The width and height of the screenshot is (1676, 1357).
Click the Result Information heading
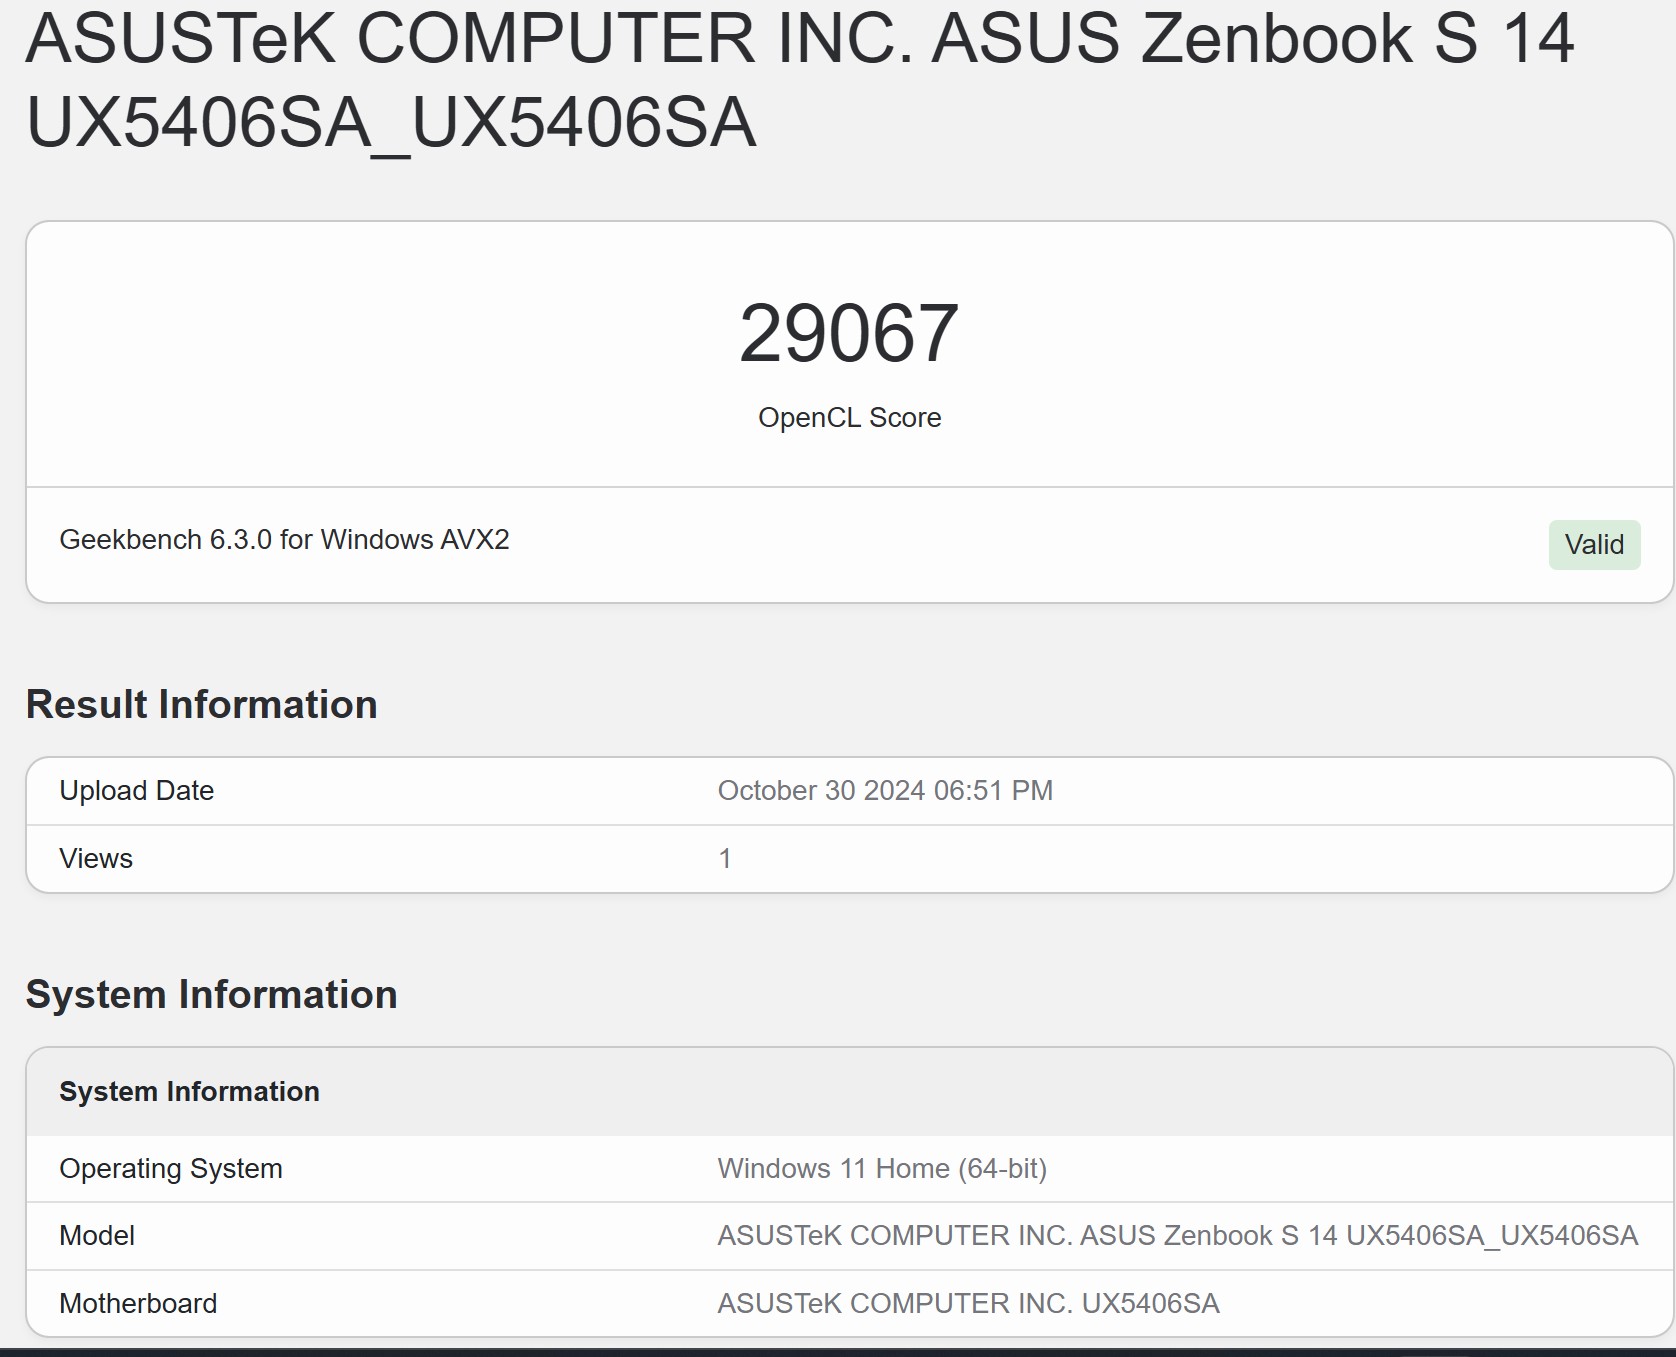click(201, 705)
